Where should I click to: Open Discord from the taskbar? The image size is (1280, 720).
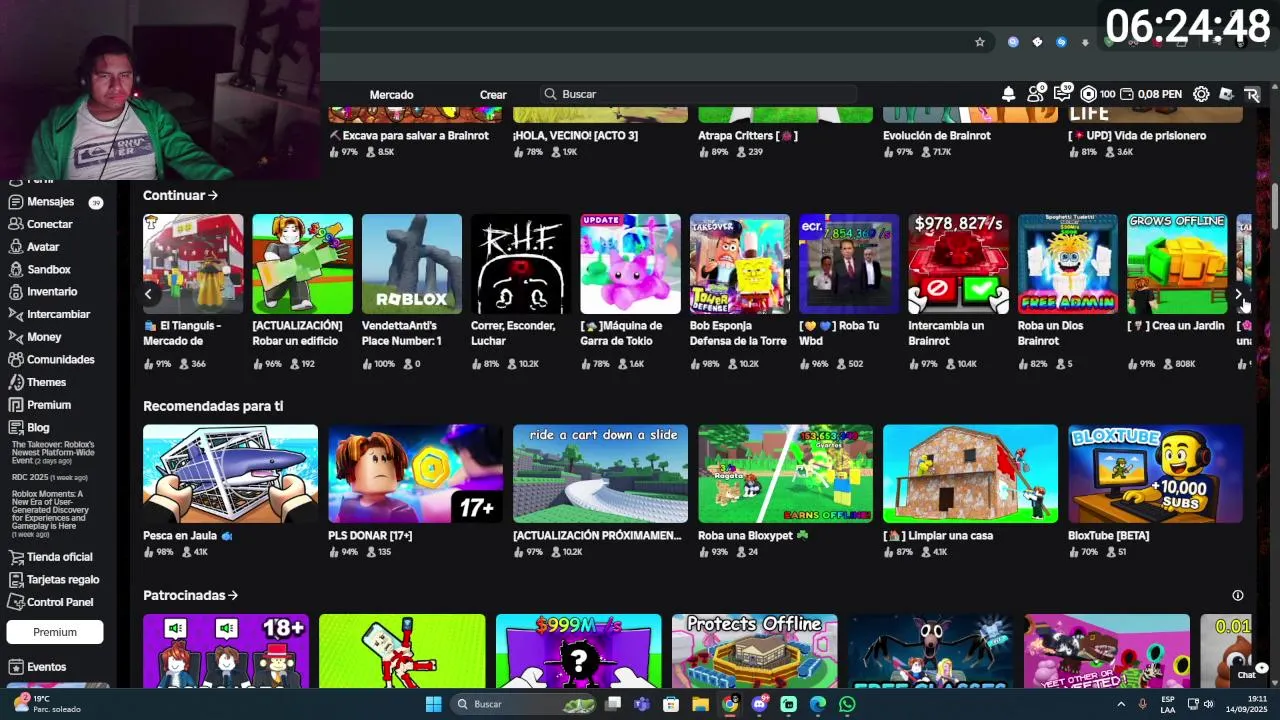tap(759, 704)
